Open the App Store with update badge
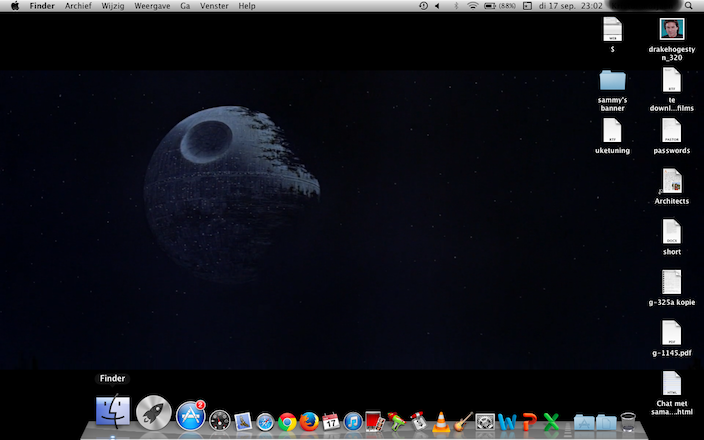Viewport: 704px width, 440px height. (191, 415)
